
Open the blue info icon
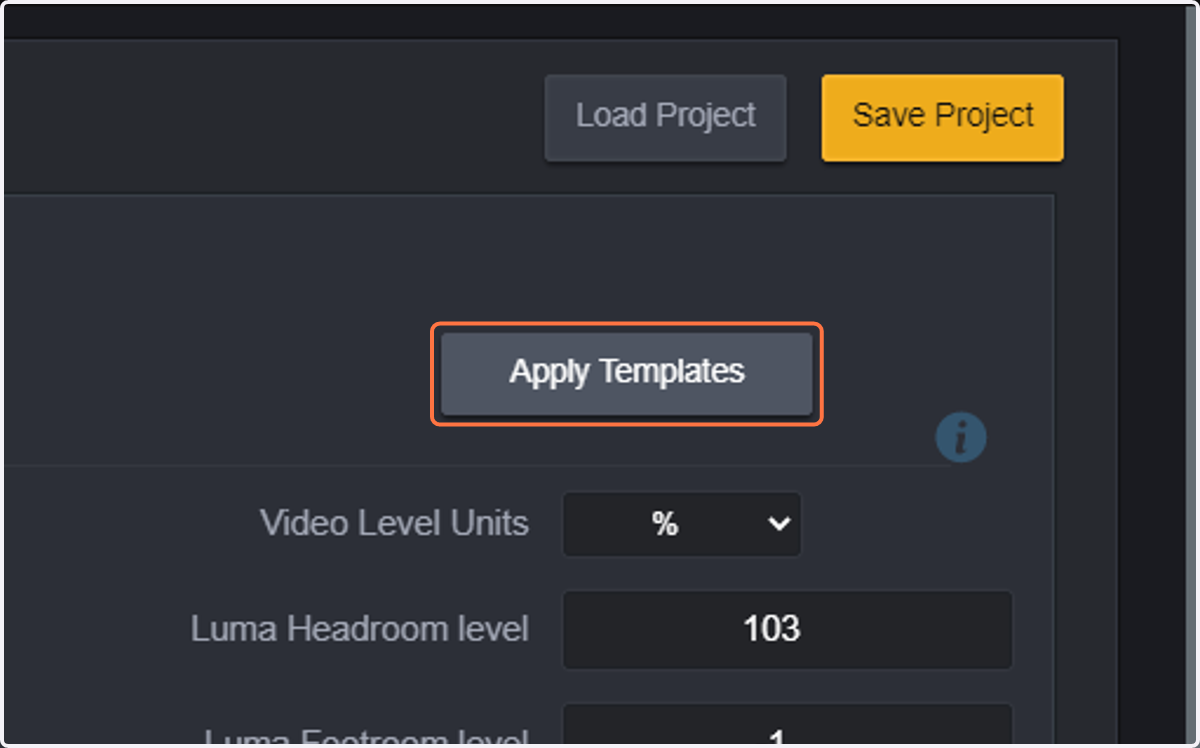pos(961,437)
